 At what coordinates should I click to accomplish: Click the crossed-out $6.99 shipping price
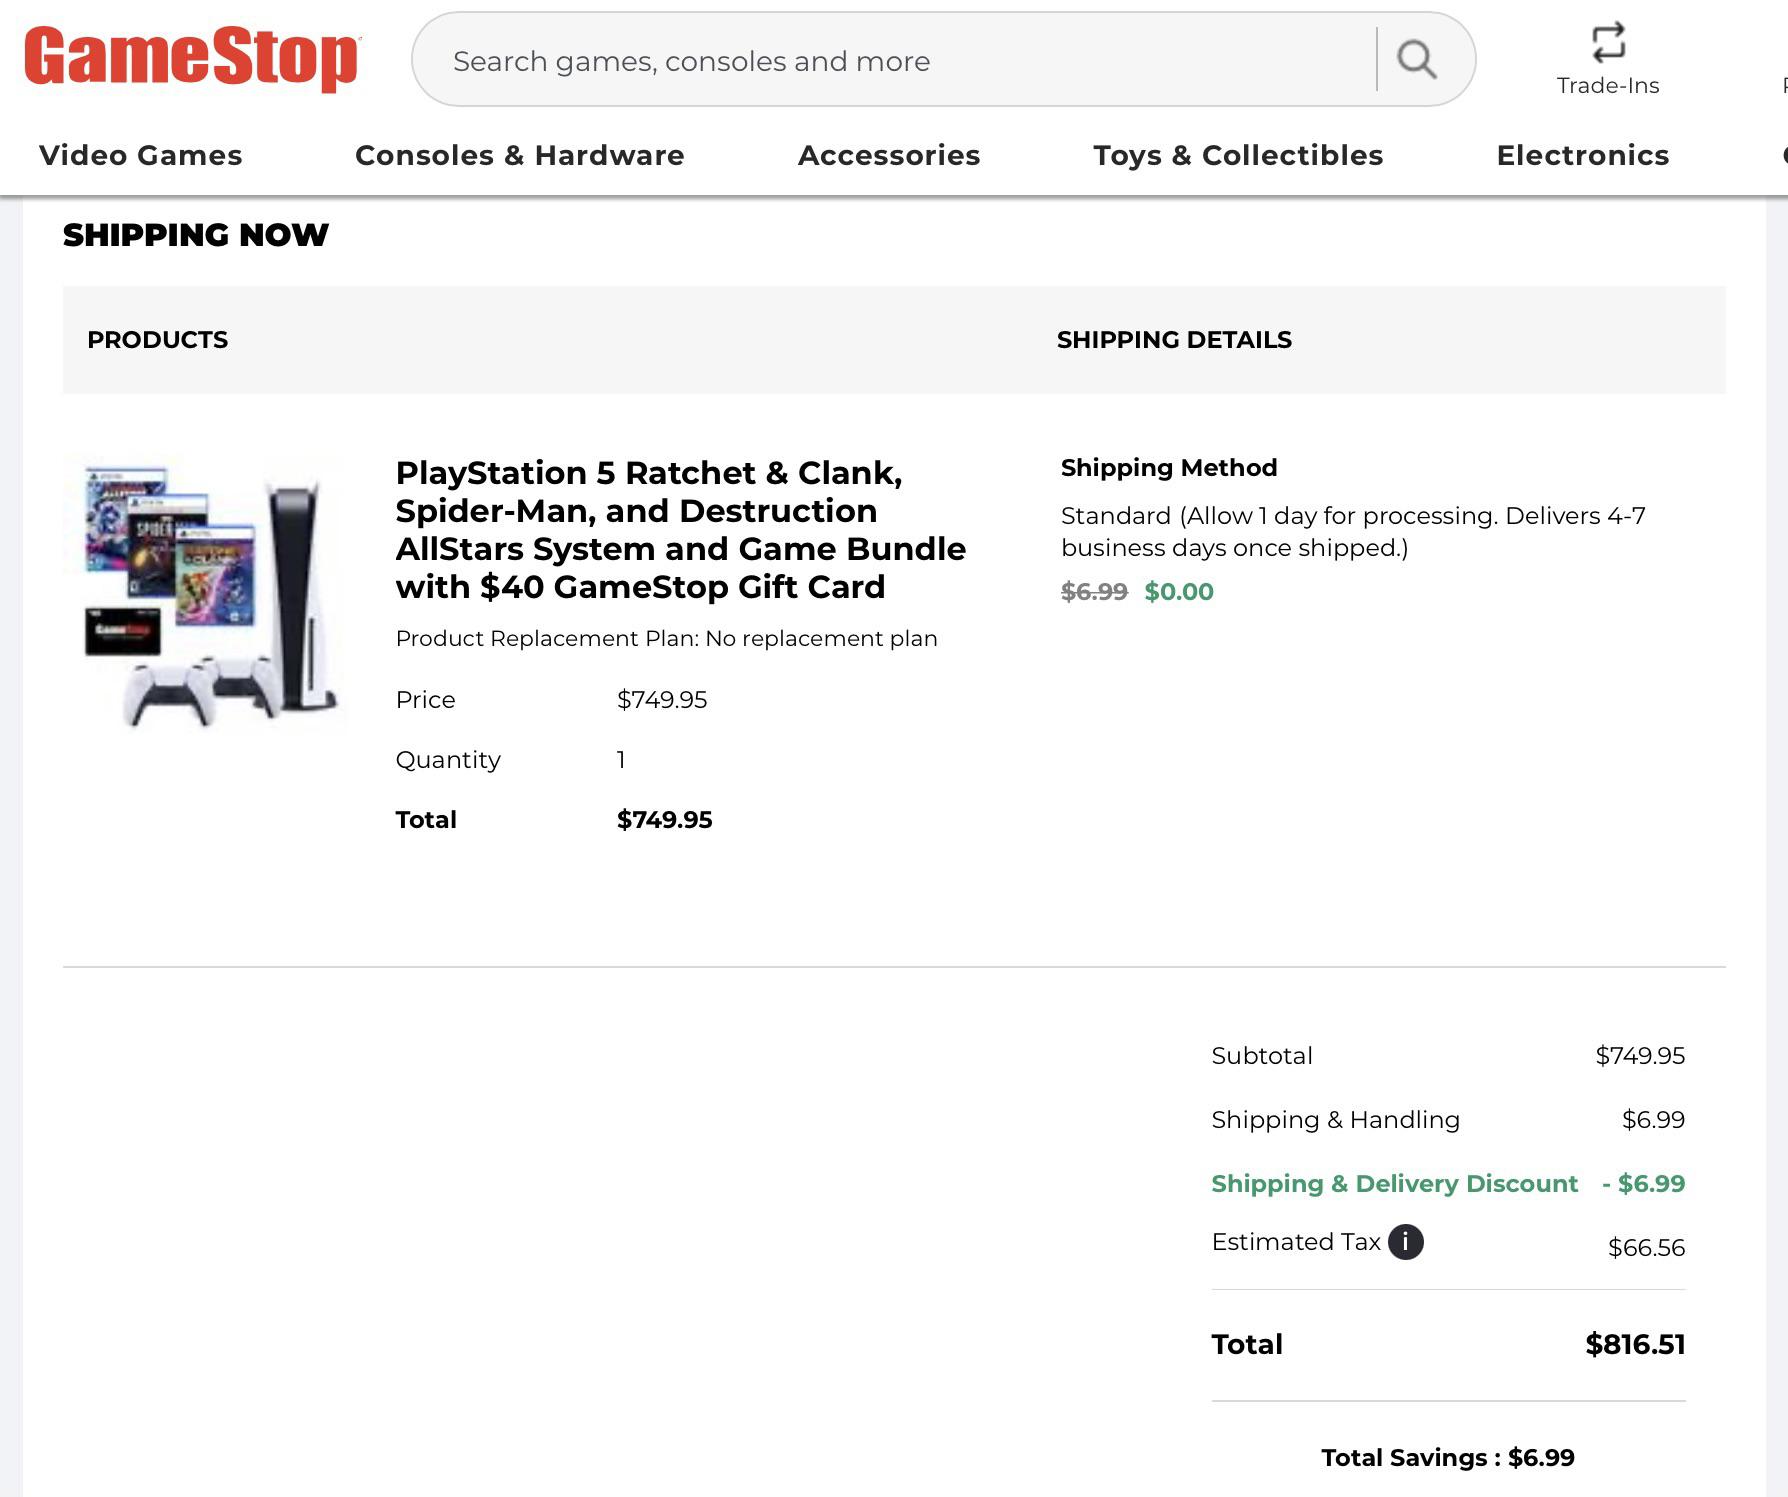(x=1093, y=591)
